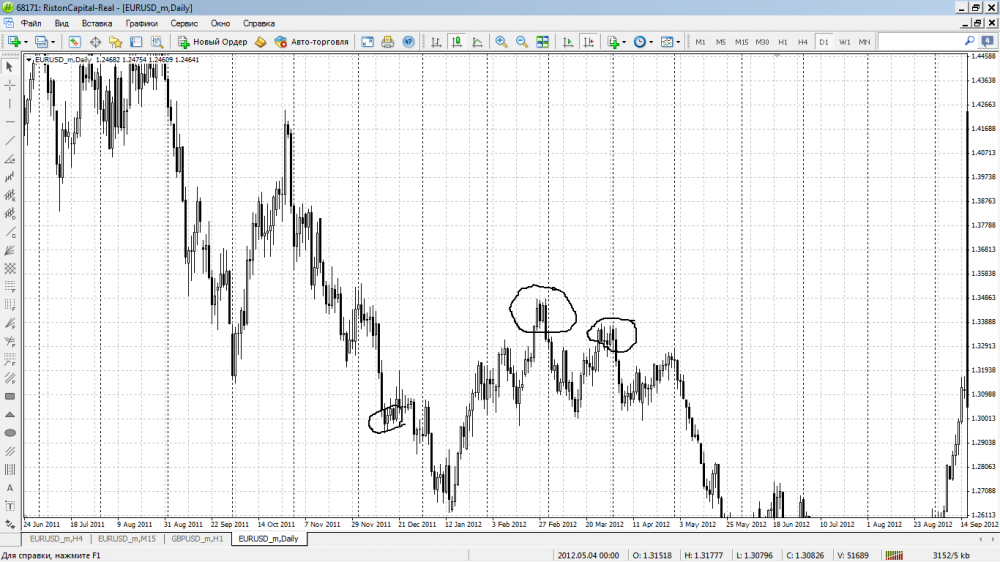1000x562 pixels.
Task: Open the Strategy Tester icon
Action: click(157, 42)
